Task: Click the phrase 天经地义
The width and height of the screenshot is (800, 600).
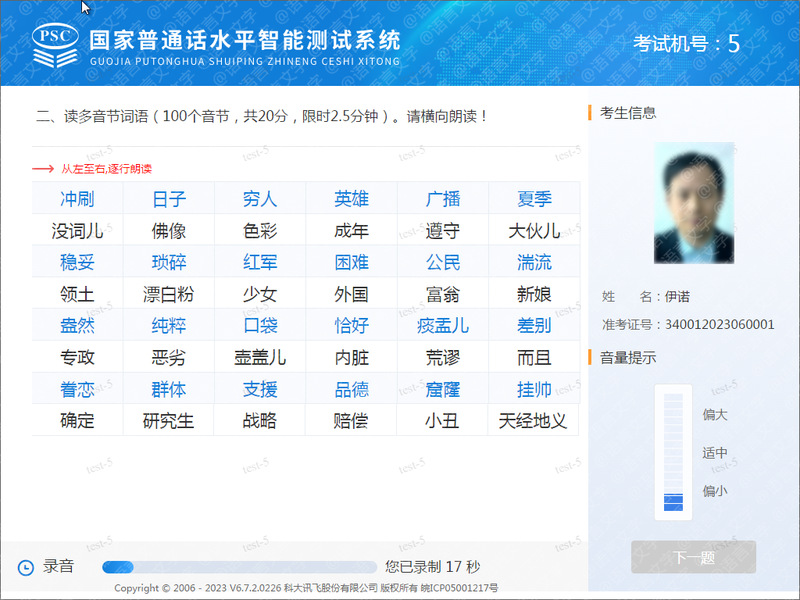Action: (533, 421)
